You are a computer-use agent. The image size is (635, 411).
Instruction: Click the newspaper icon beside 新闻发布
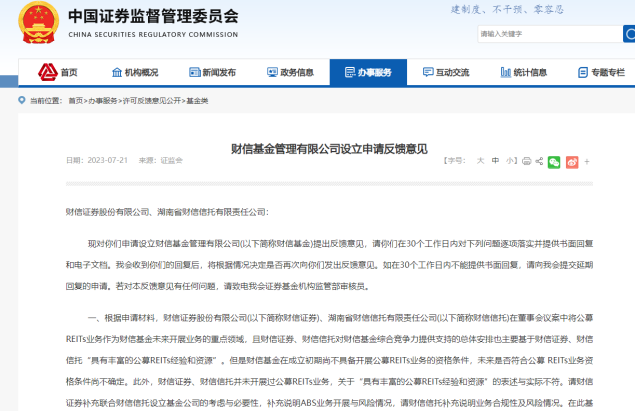[195, 72]
